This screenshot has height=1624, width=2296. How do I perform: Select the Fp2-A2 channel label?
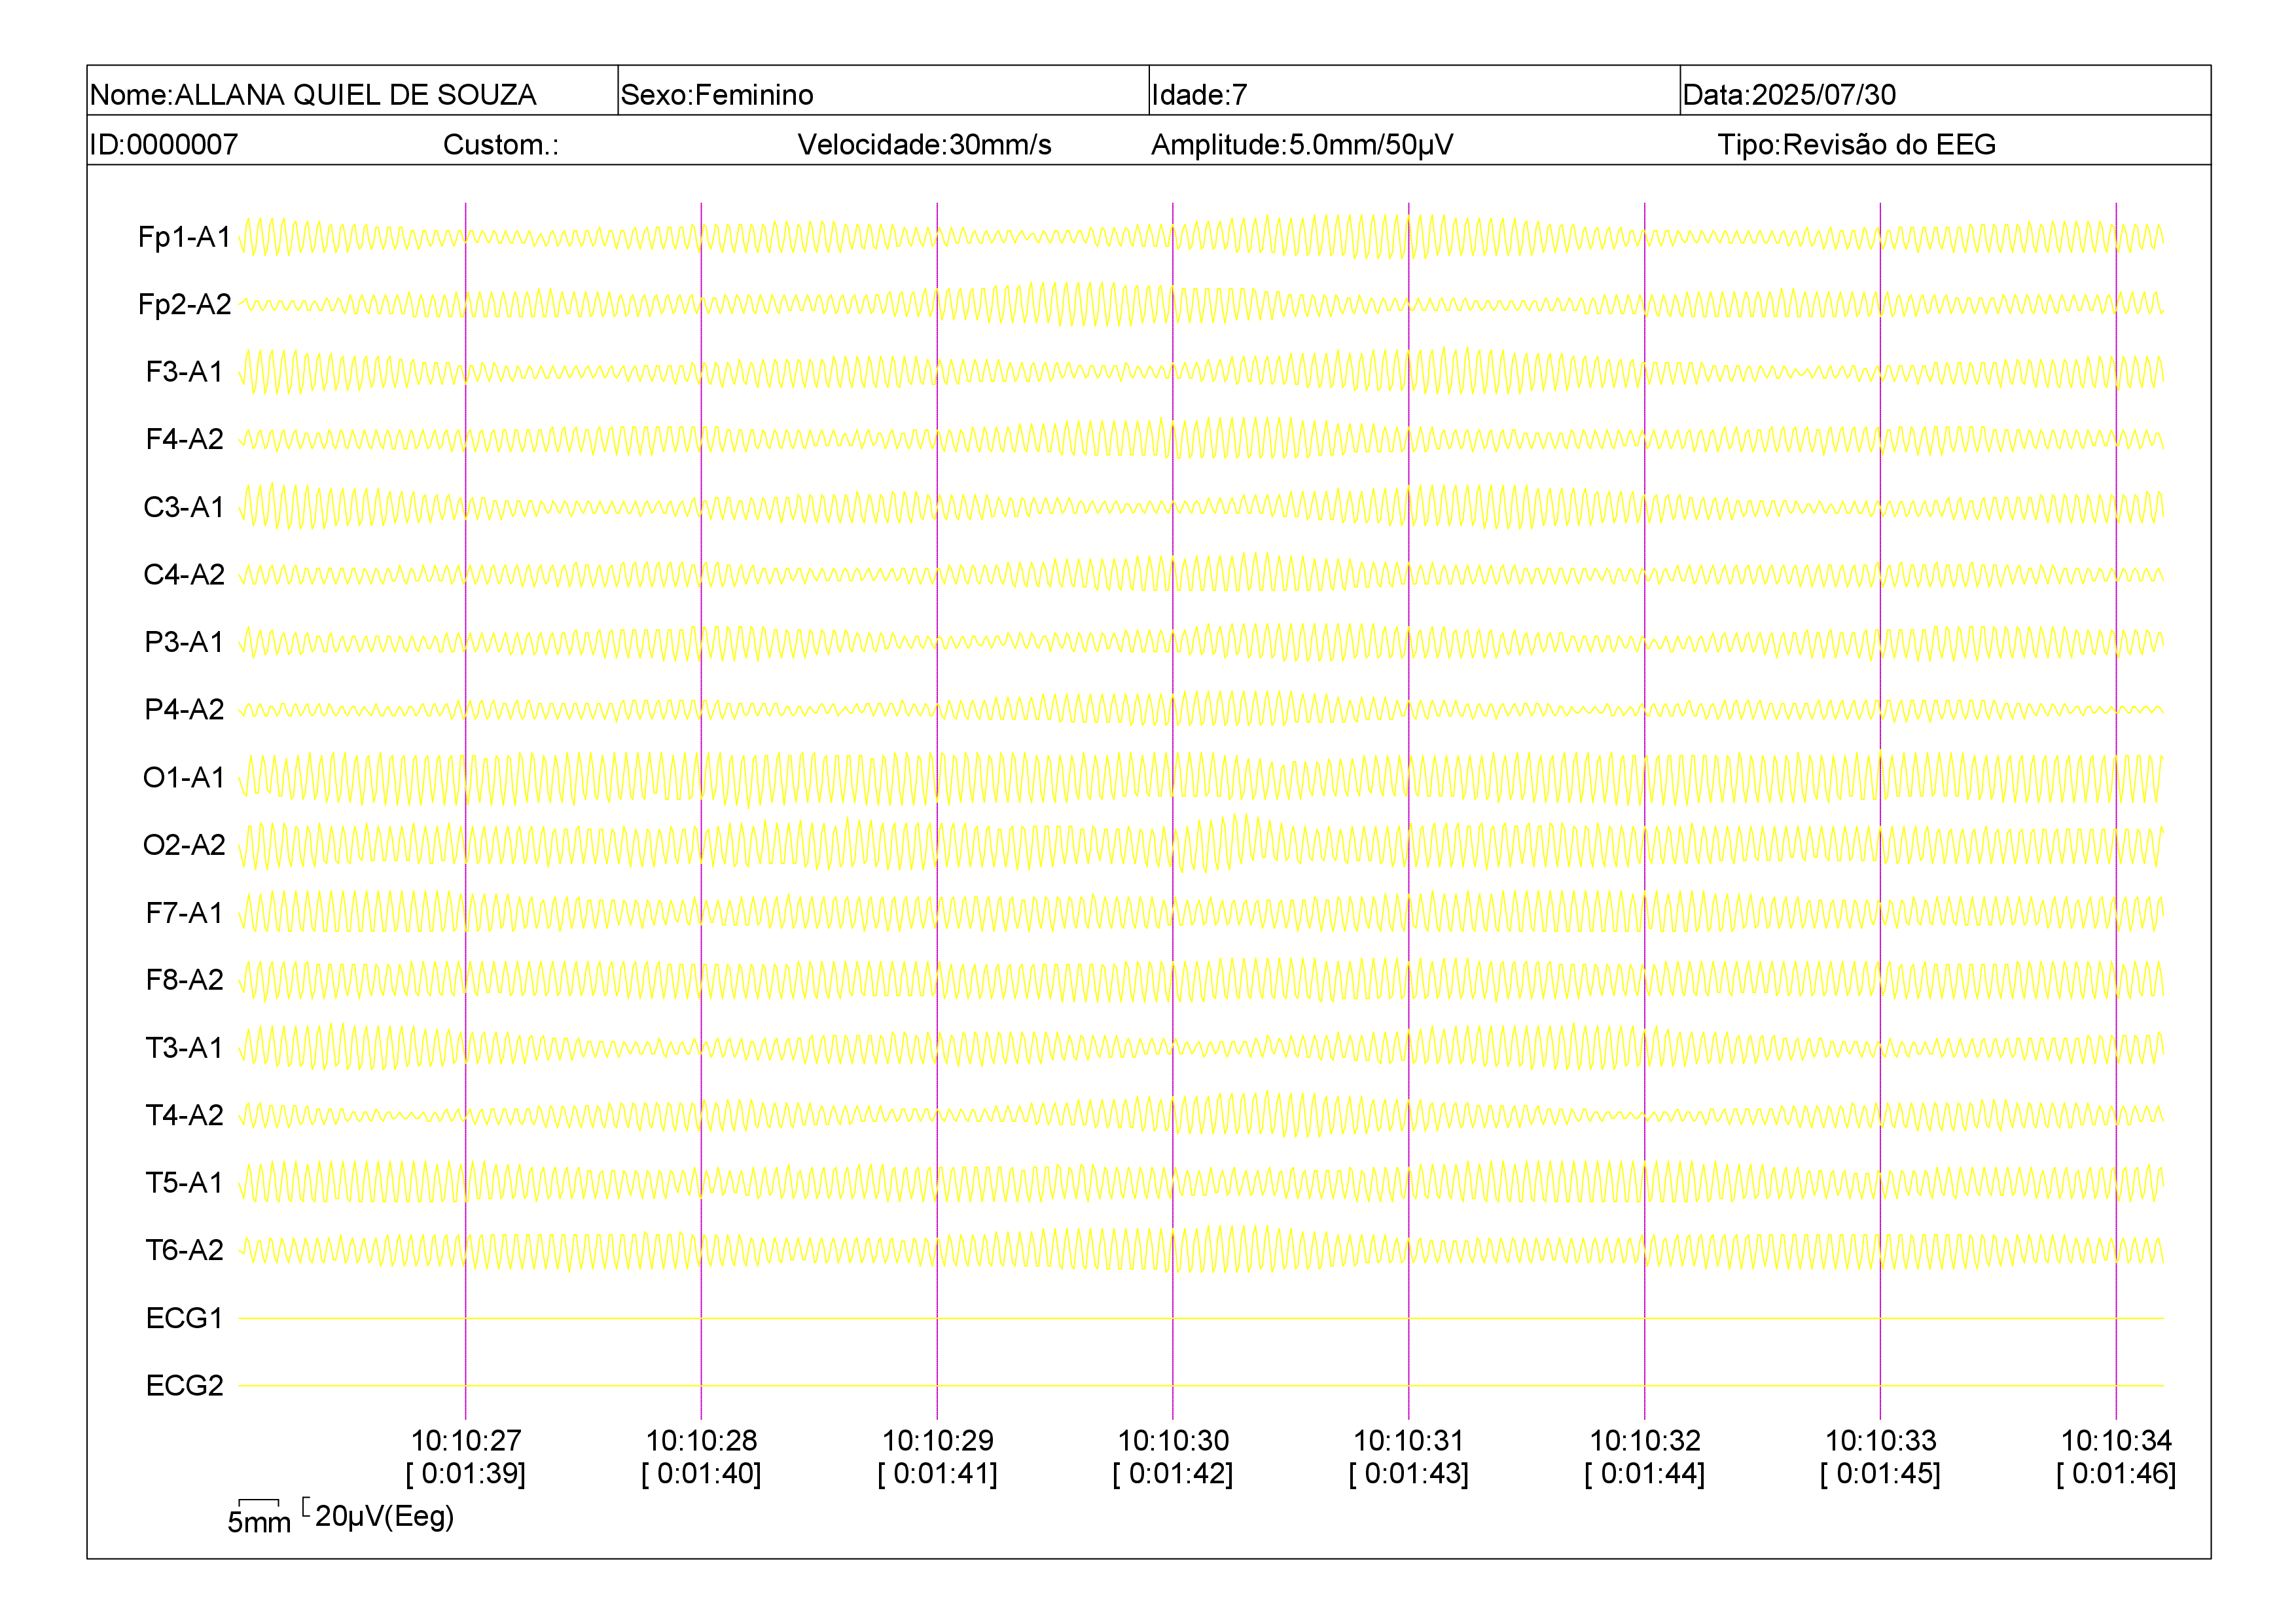tap(185, 305)
